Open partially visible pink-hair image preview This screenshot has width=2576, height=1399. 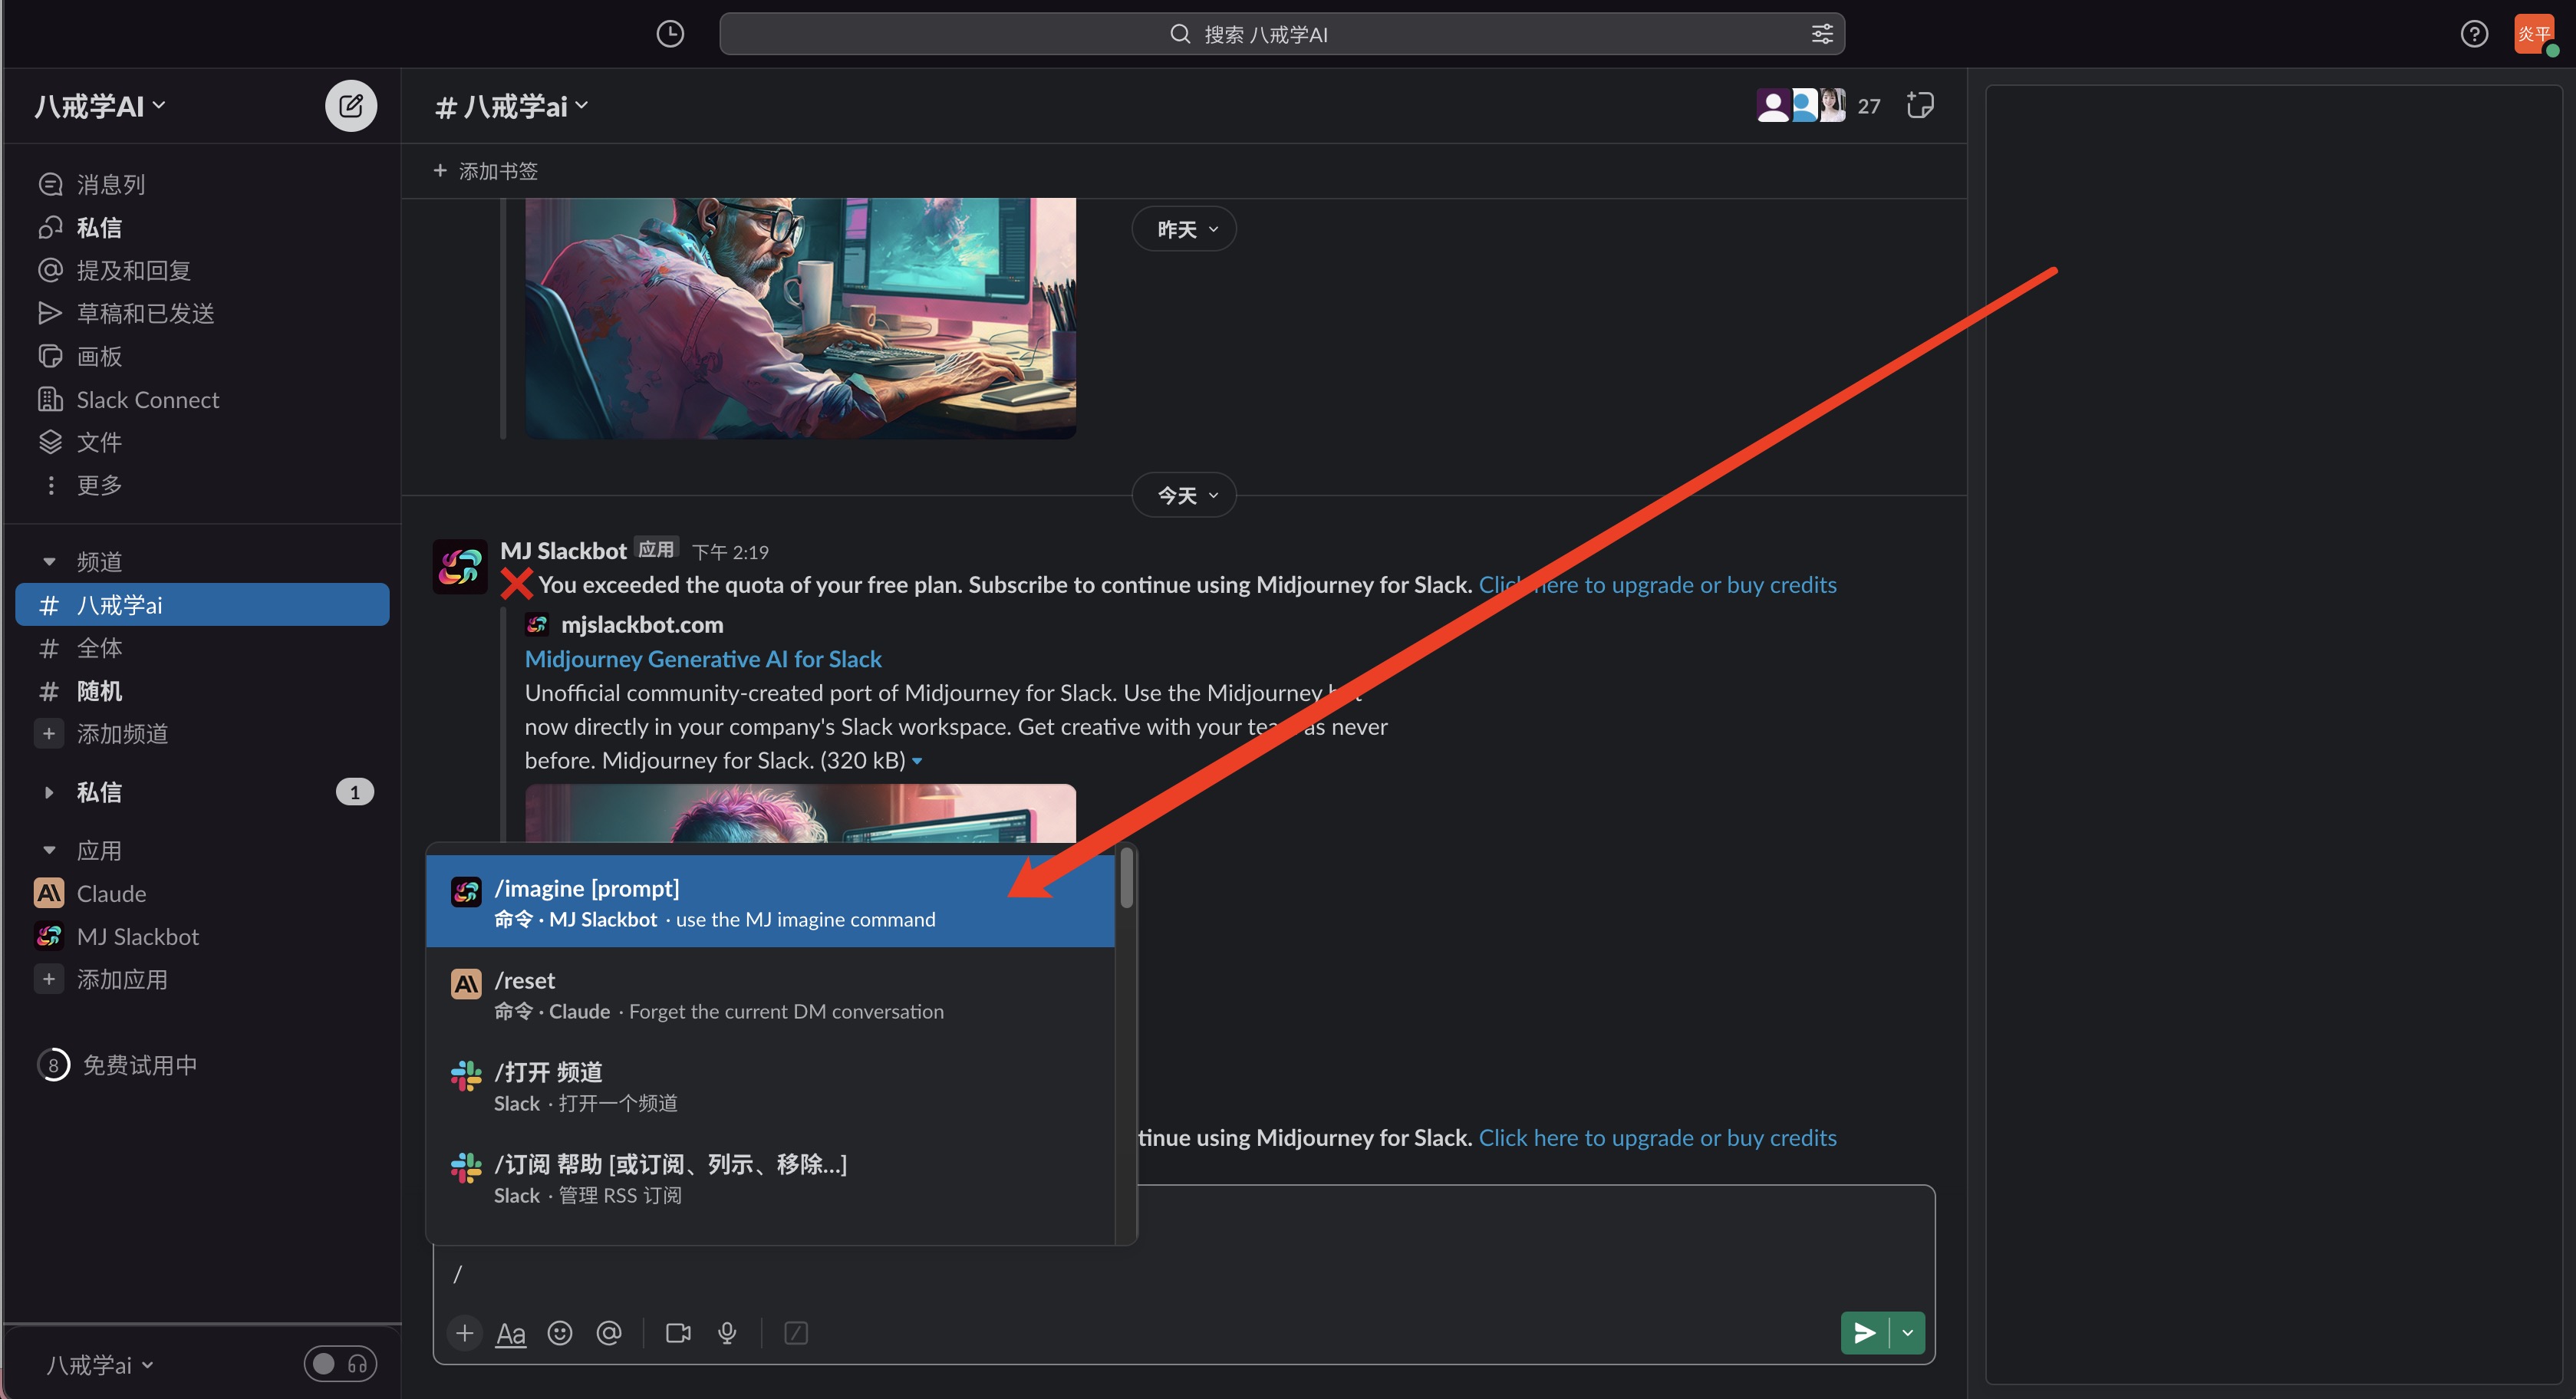tap(800, 813)
